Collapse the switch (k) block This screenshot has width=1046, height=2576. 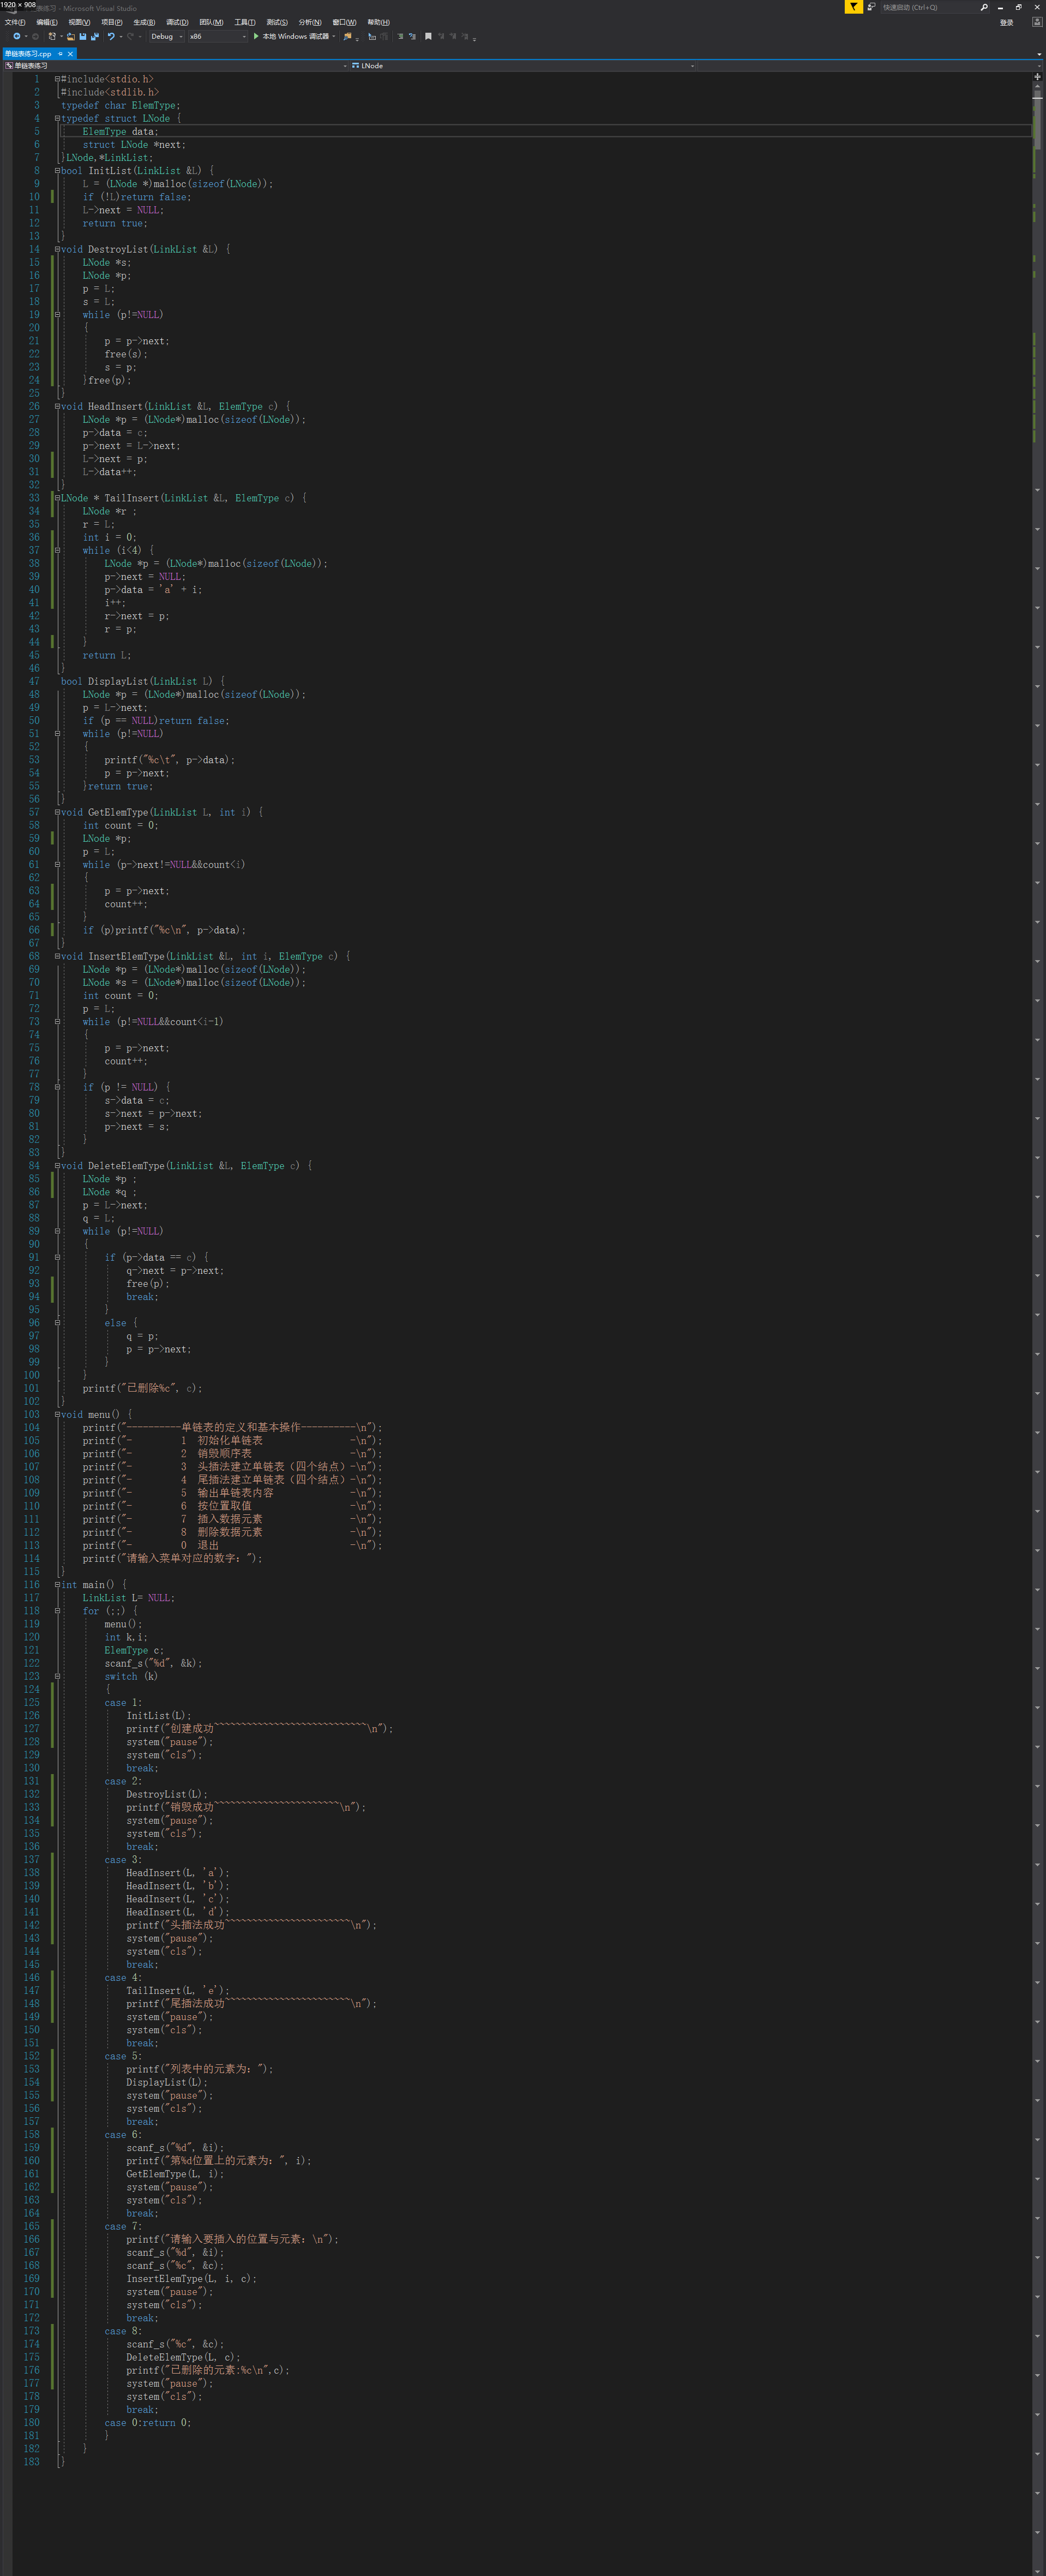(x=57, y=1676)
